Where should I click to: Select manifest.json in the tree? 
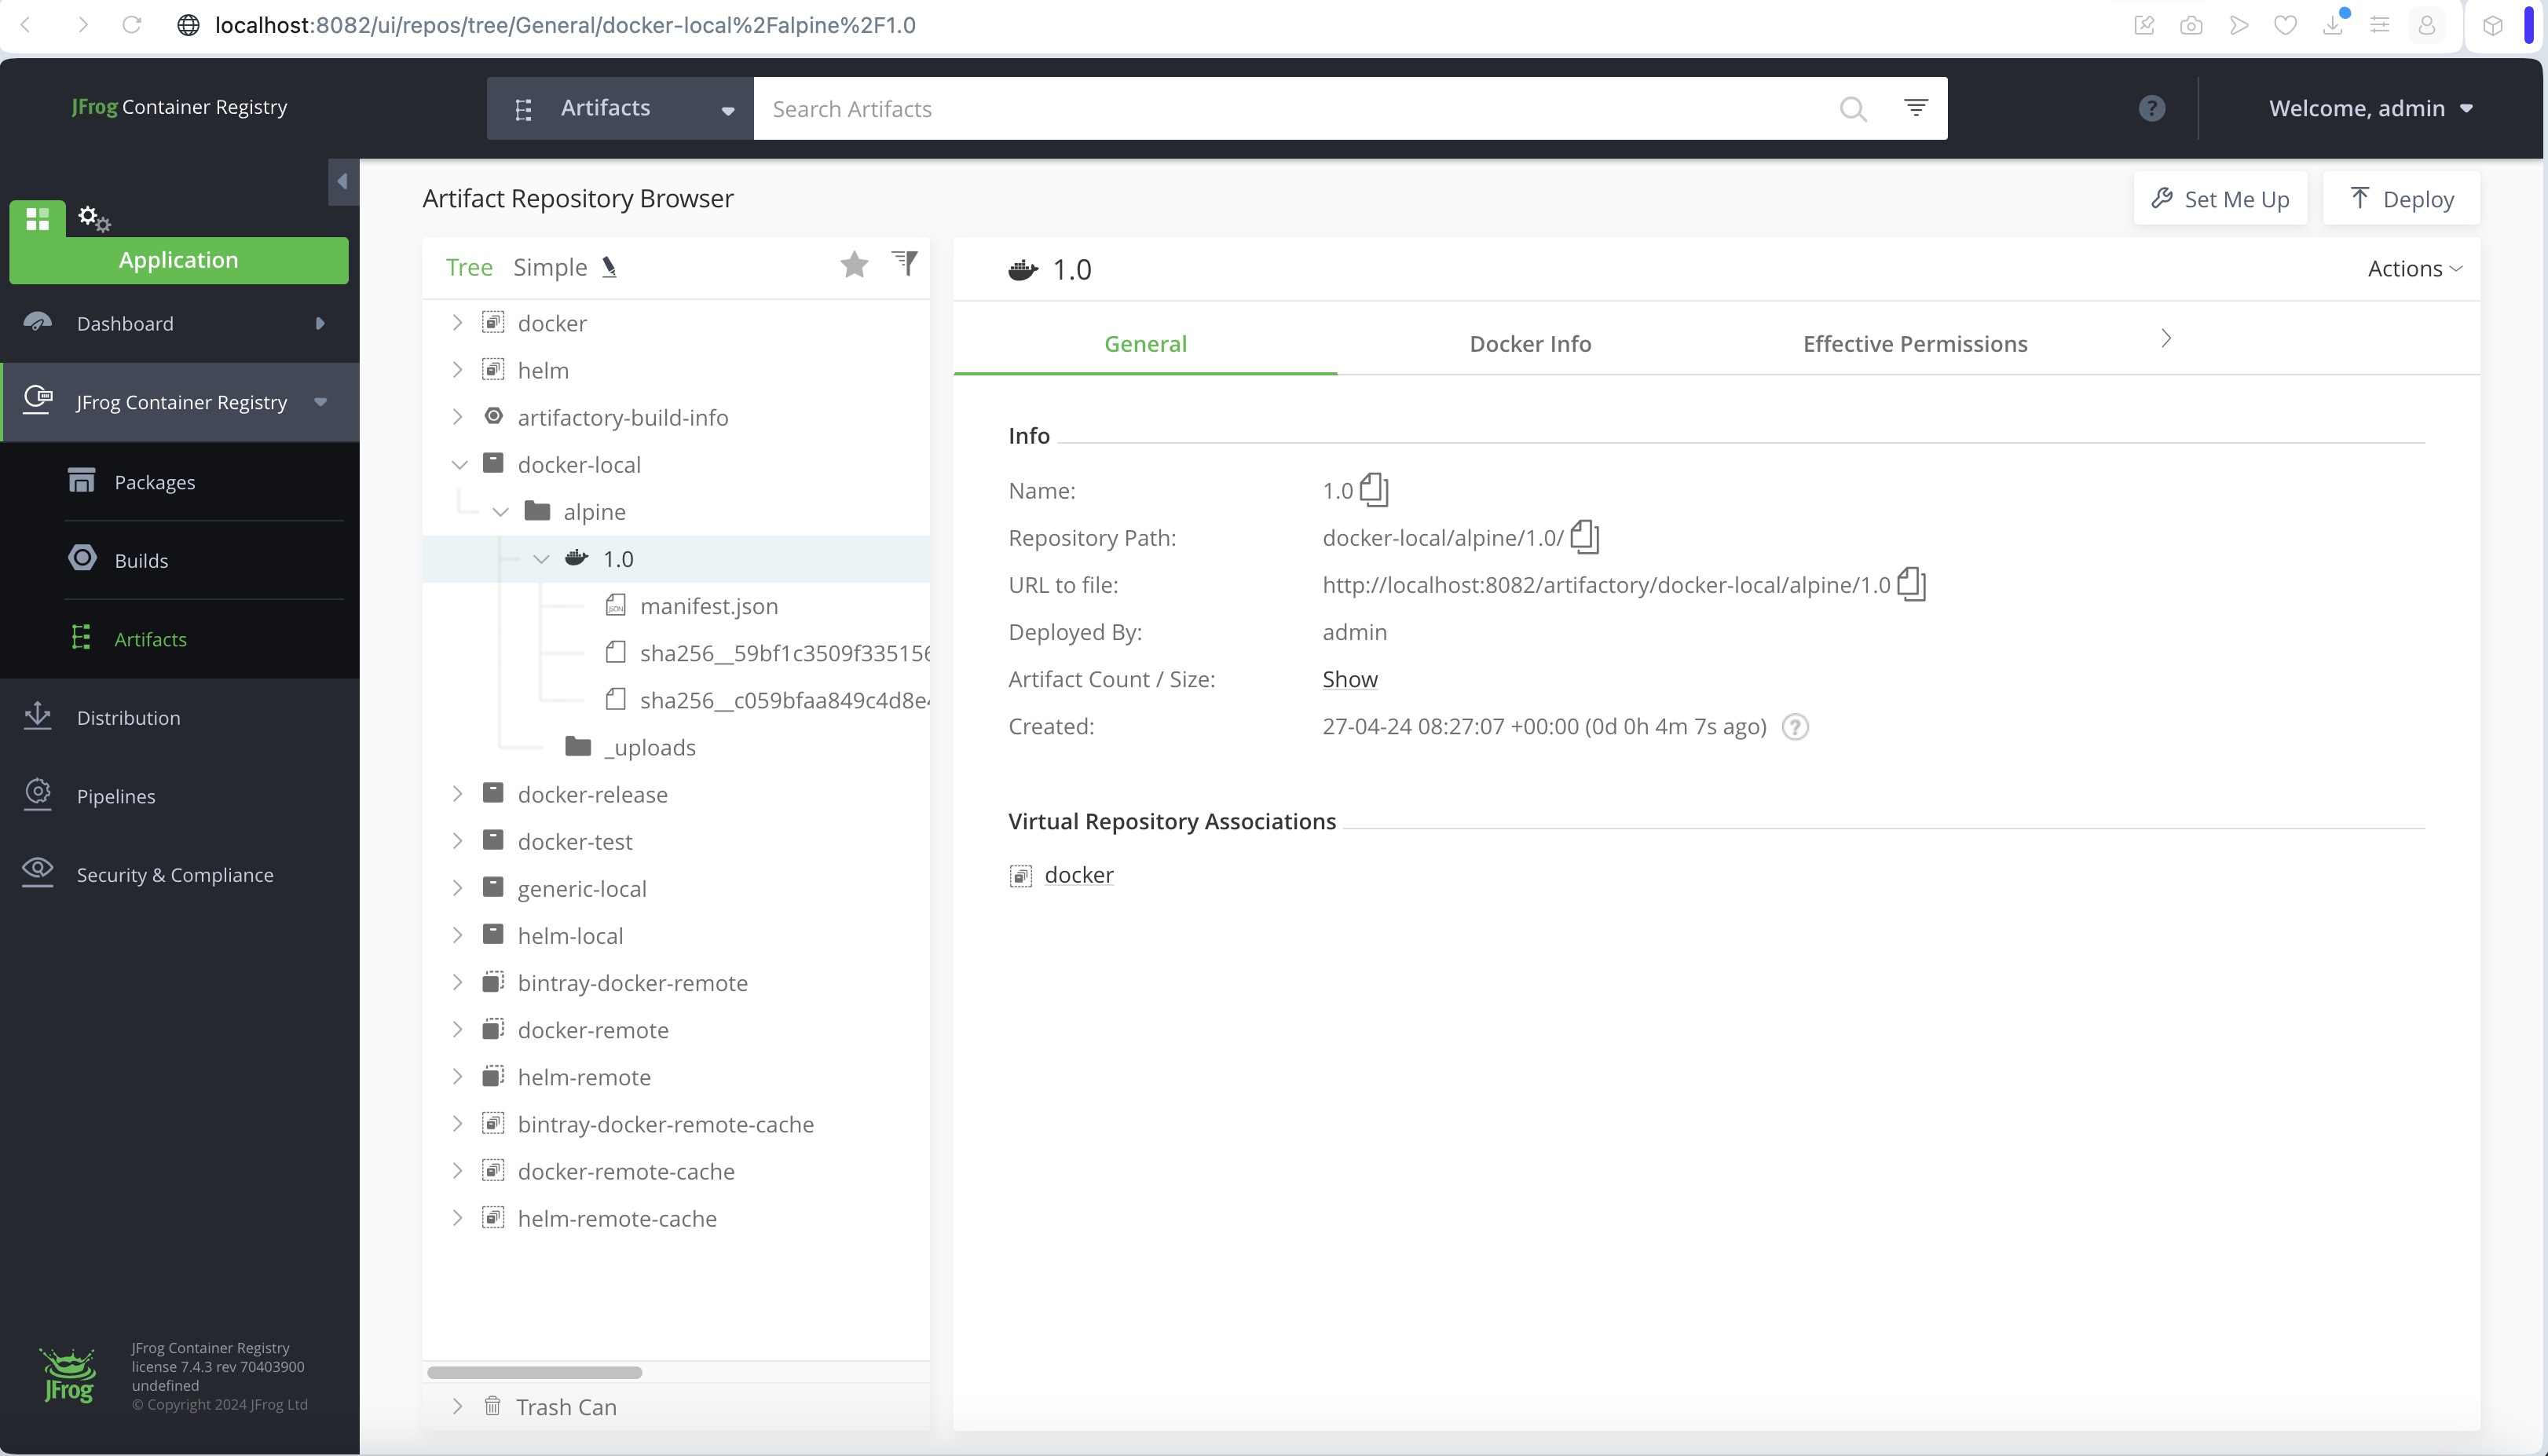click(709, 605)
